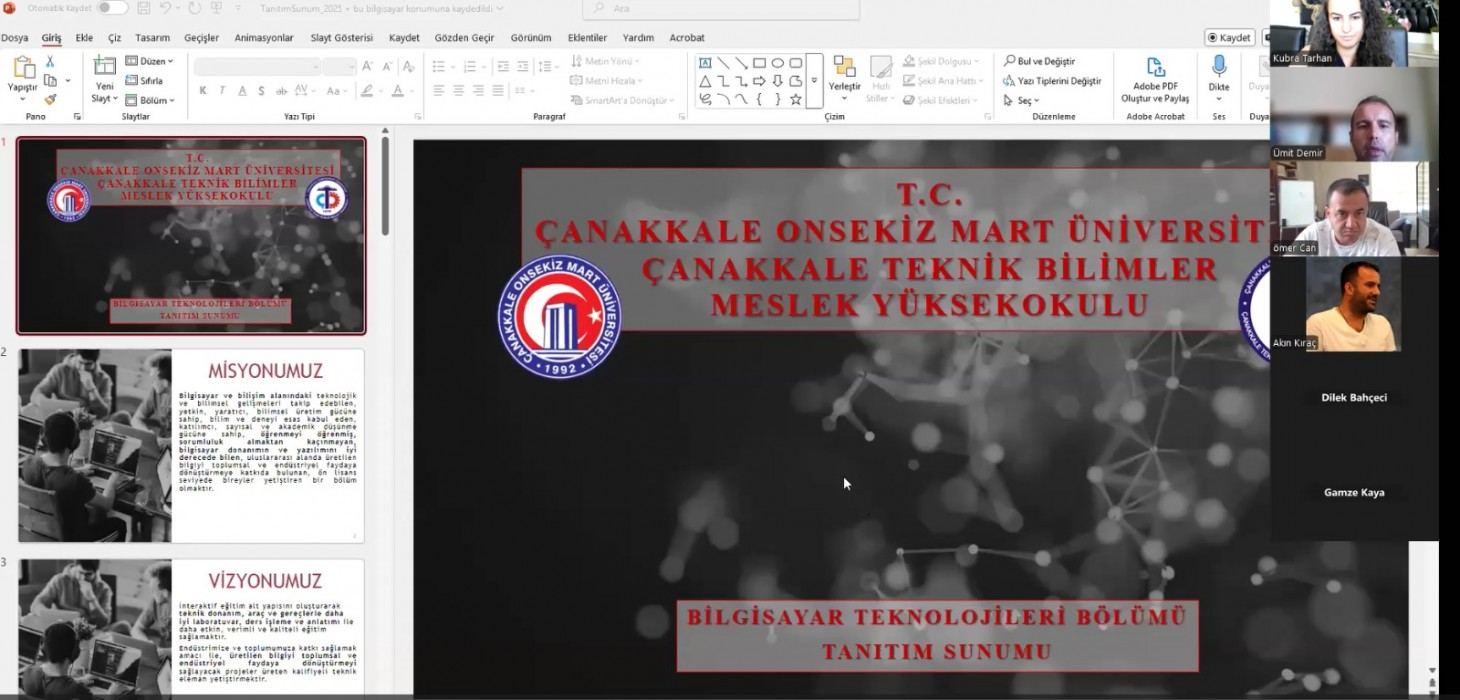The width and height of the screenshot is (1460, 700).
Task: Switch to the Geçişler tab
Action: [201, 38]
